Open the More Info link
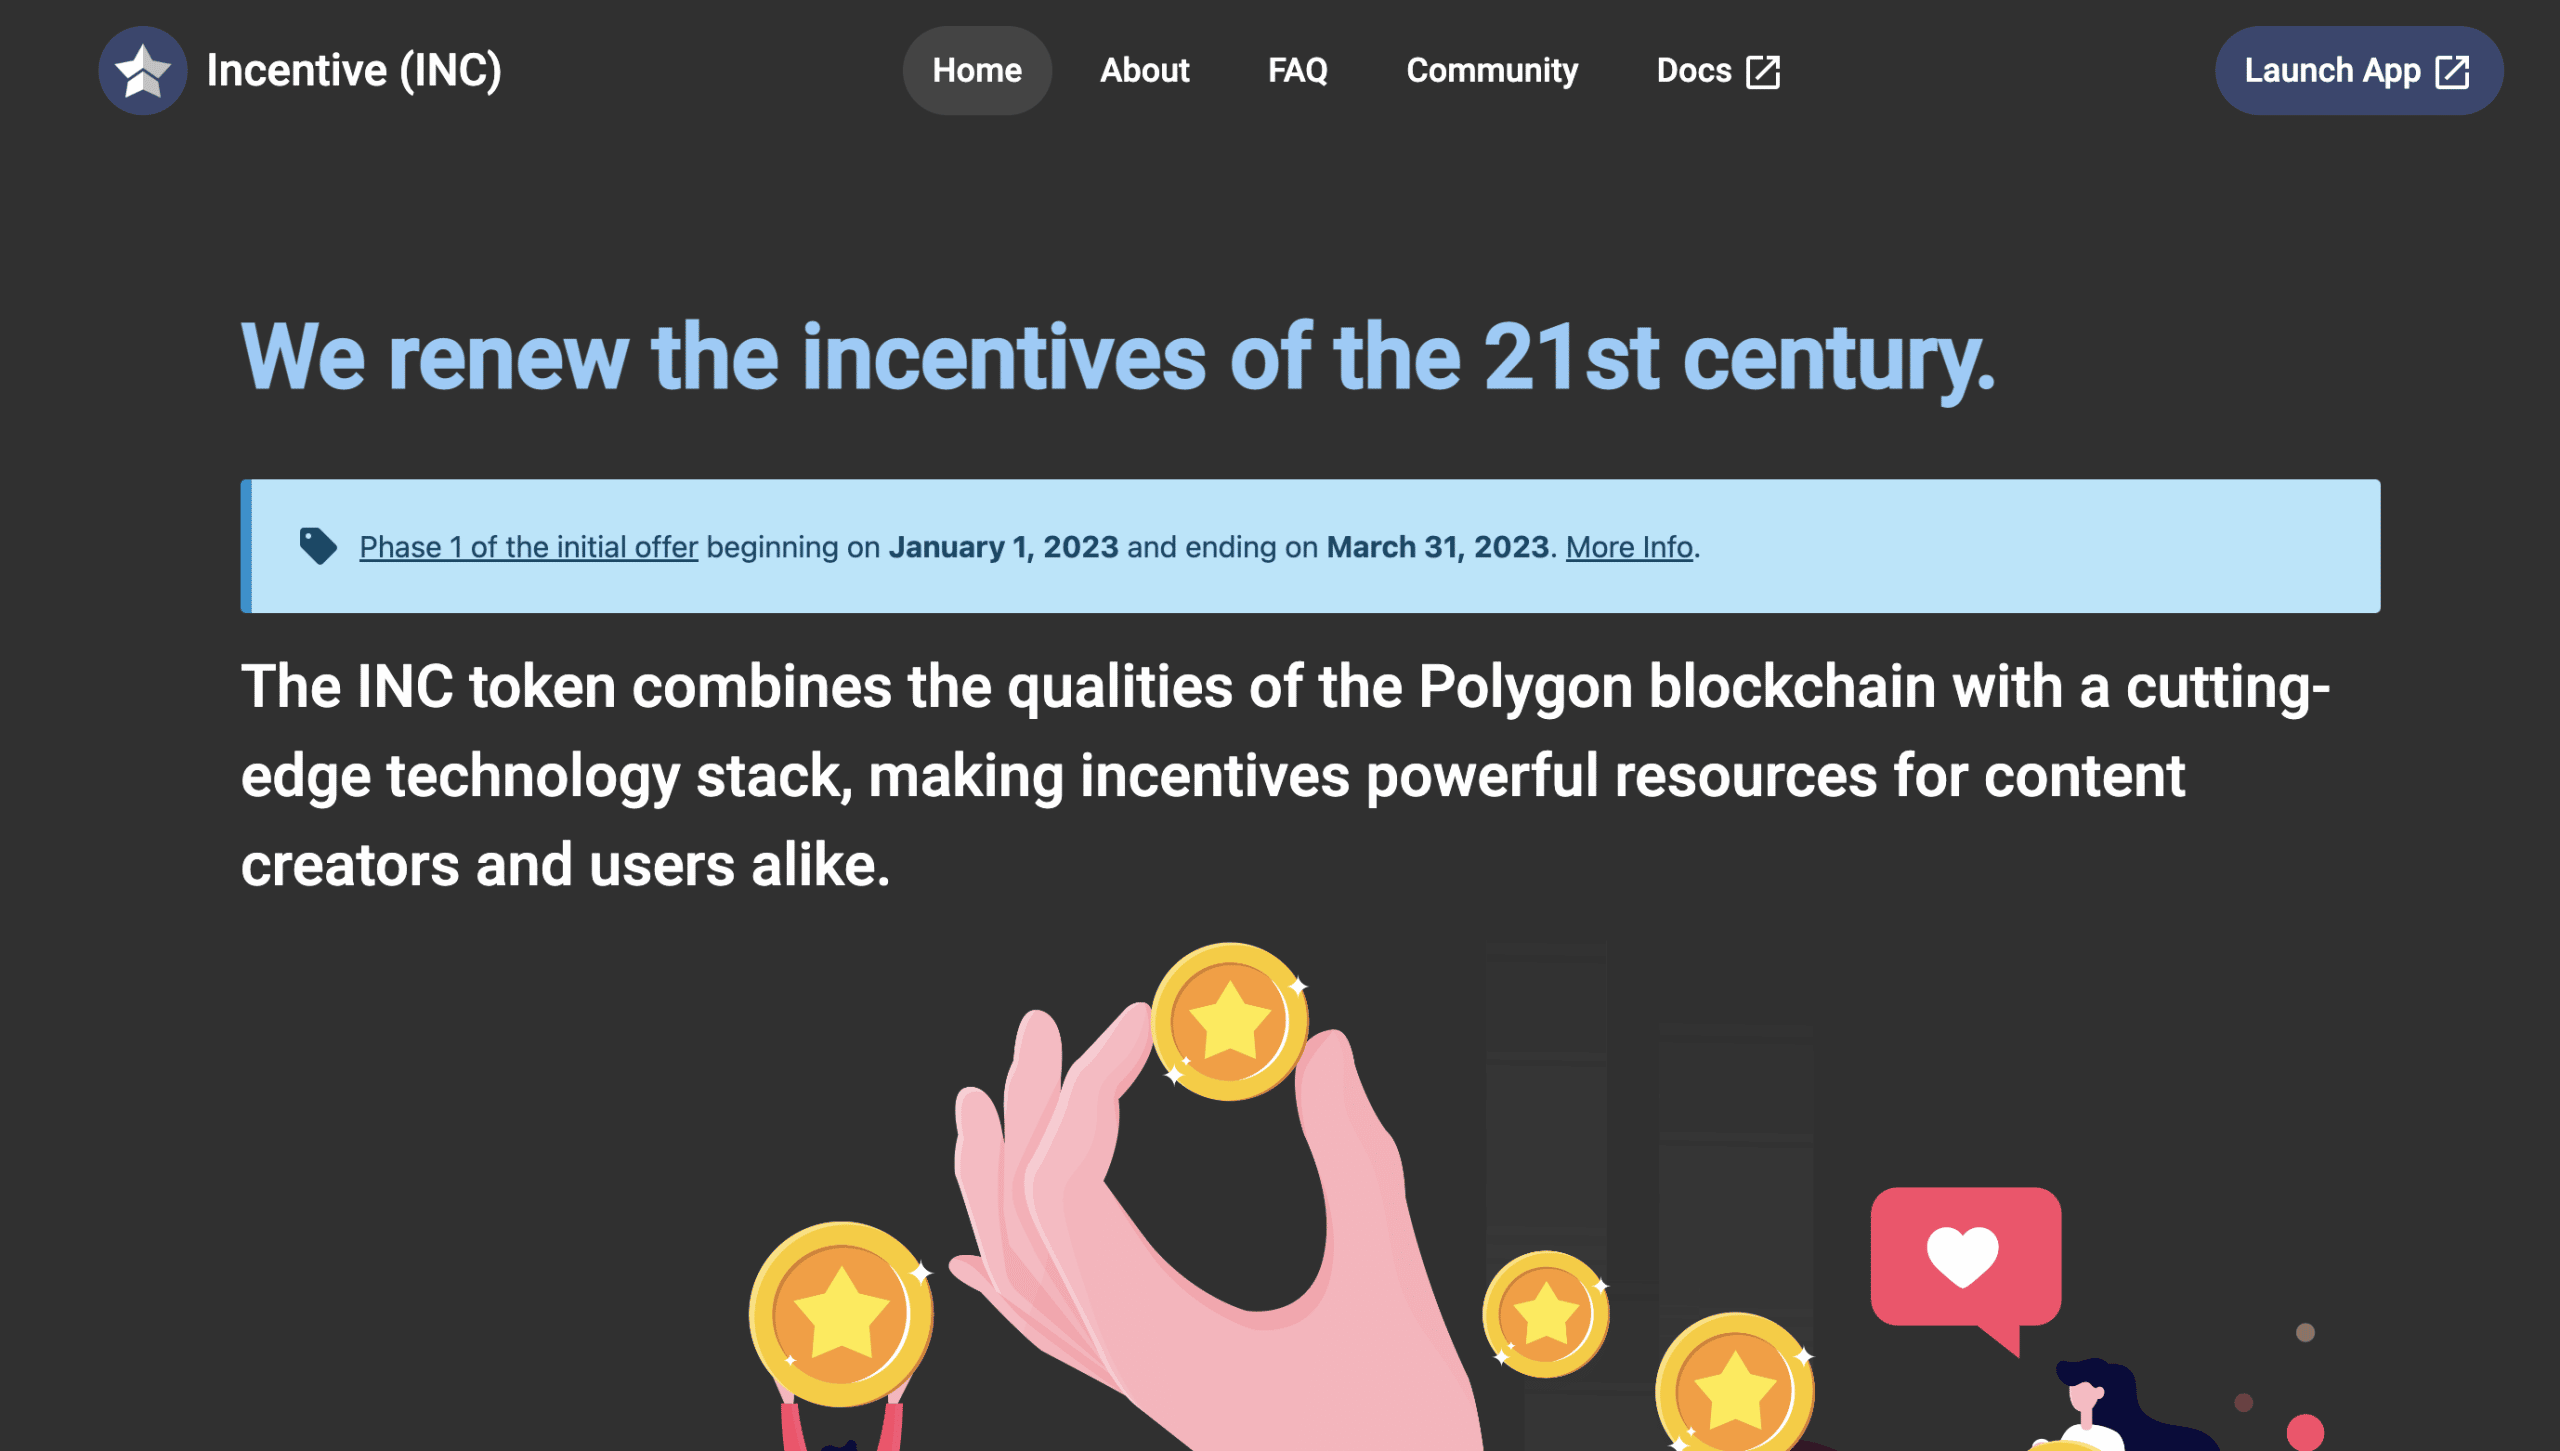Image resolution: width=2560 pixels, height=1451 pixels. (x=1629, y=547)
